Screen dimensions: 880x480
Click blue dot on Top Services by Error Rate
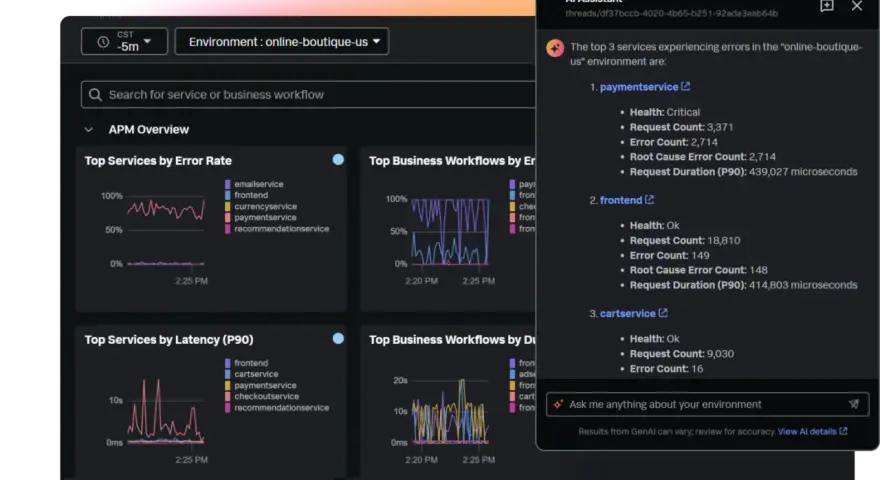[x=338, y=159]
